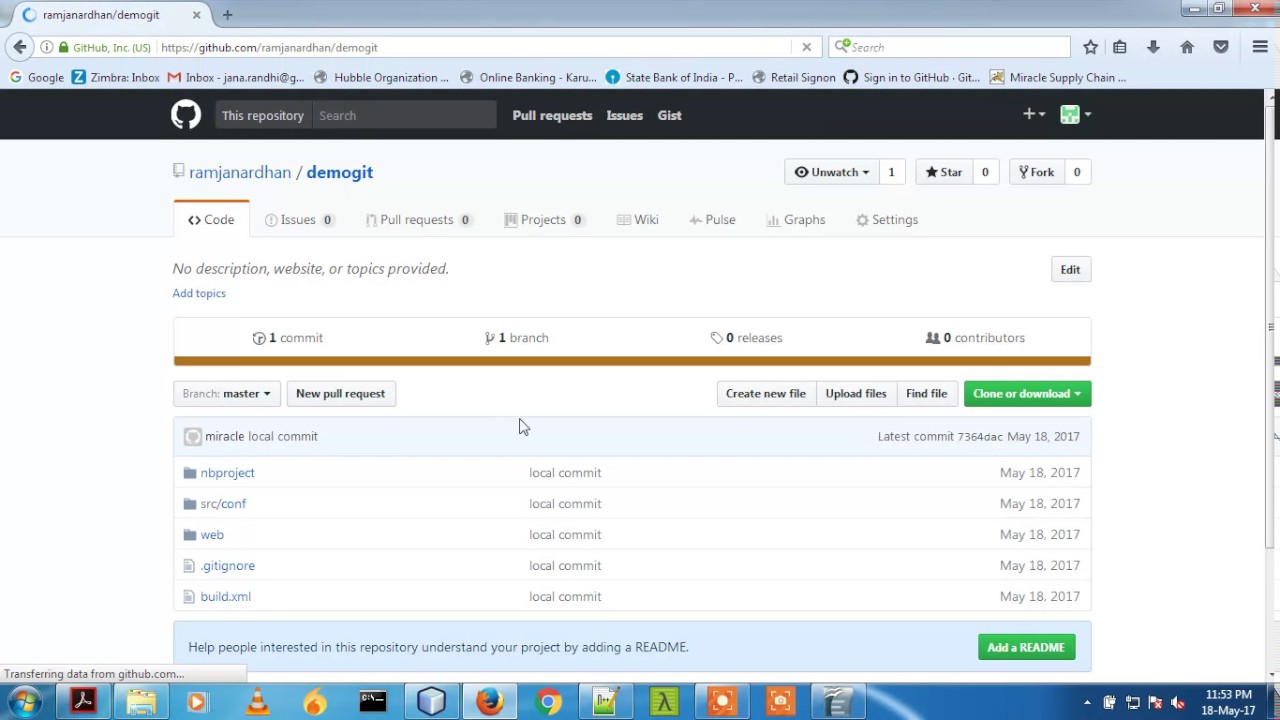
Task: Open the Pulse tab
Action: point(712,220)
